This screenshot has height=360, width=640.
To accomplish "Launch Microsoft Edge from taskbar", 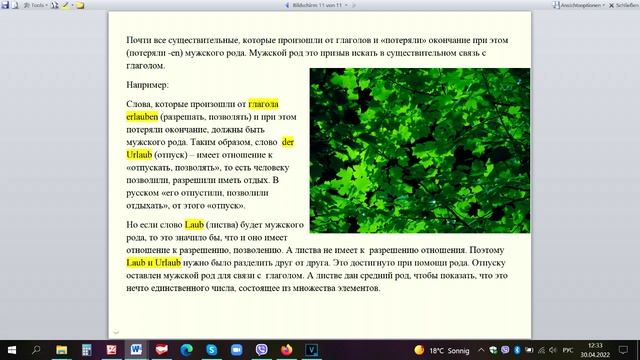I will pyautogui.click(x=187, y=350).
